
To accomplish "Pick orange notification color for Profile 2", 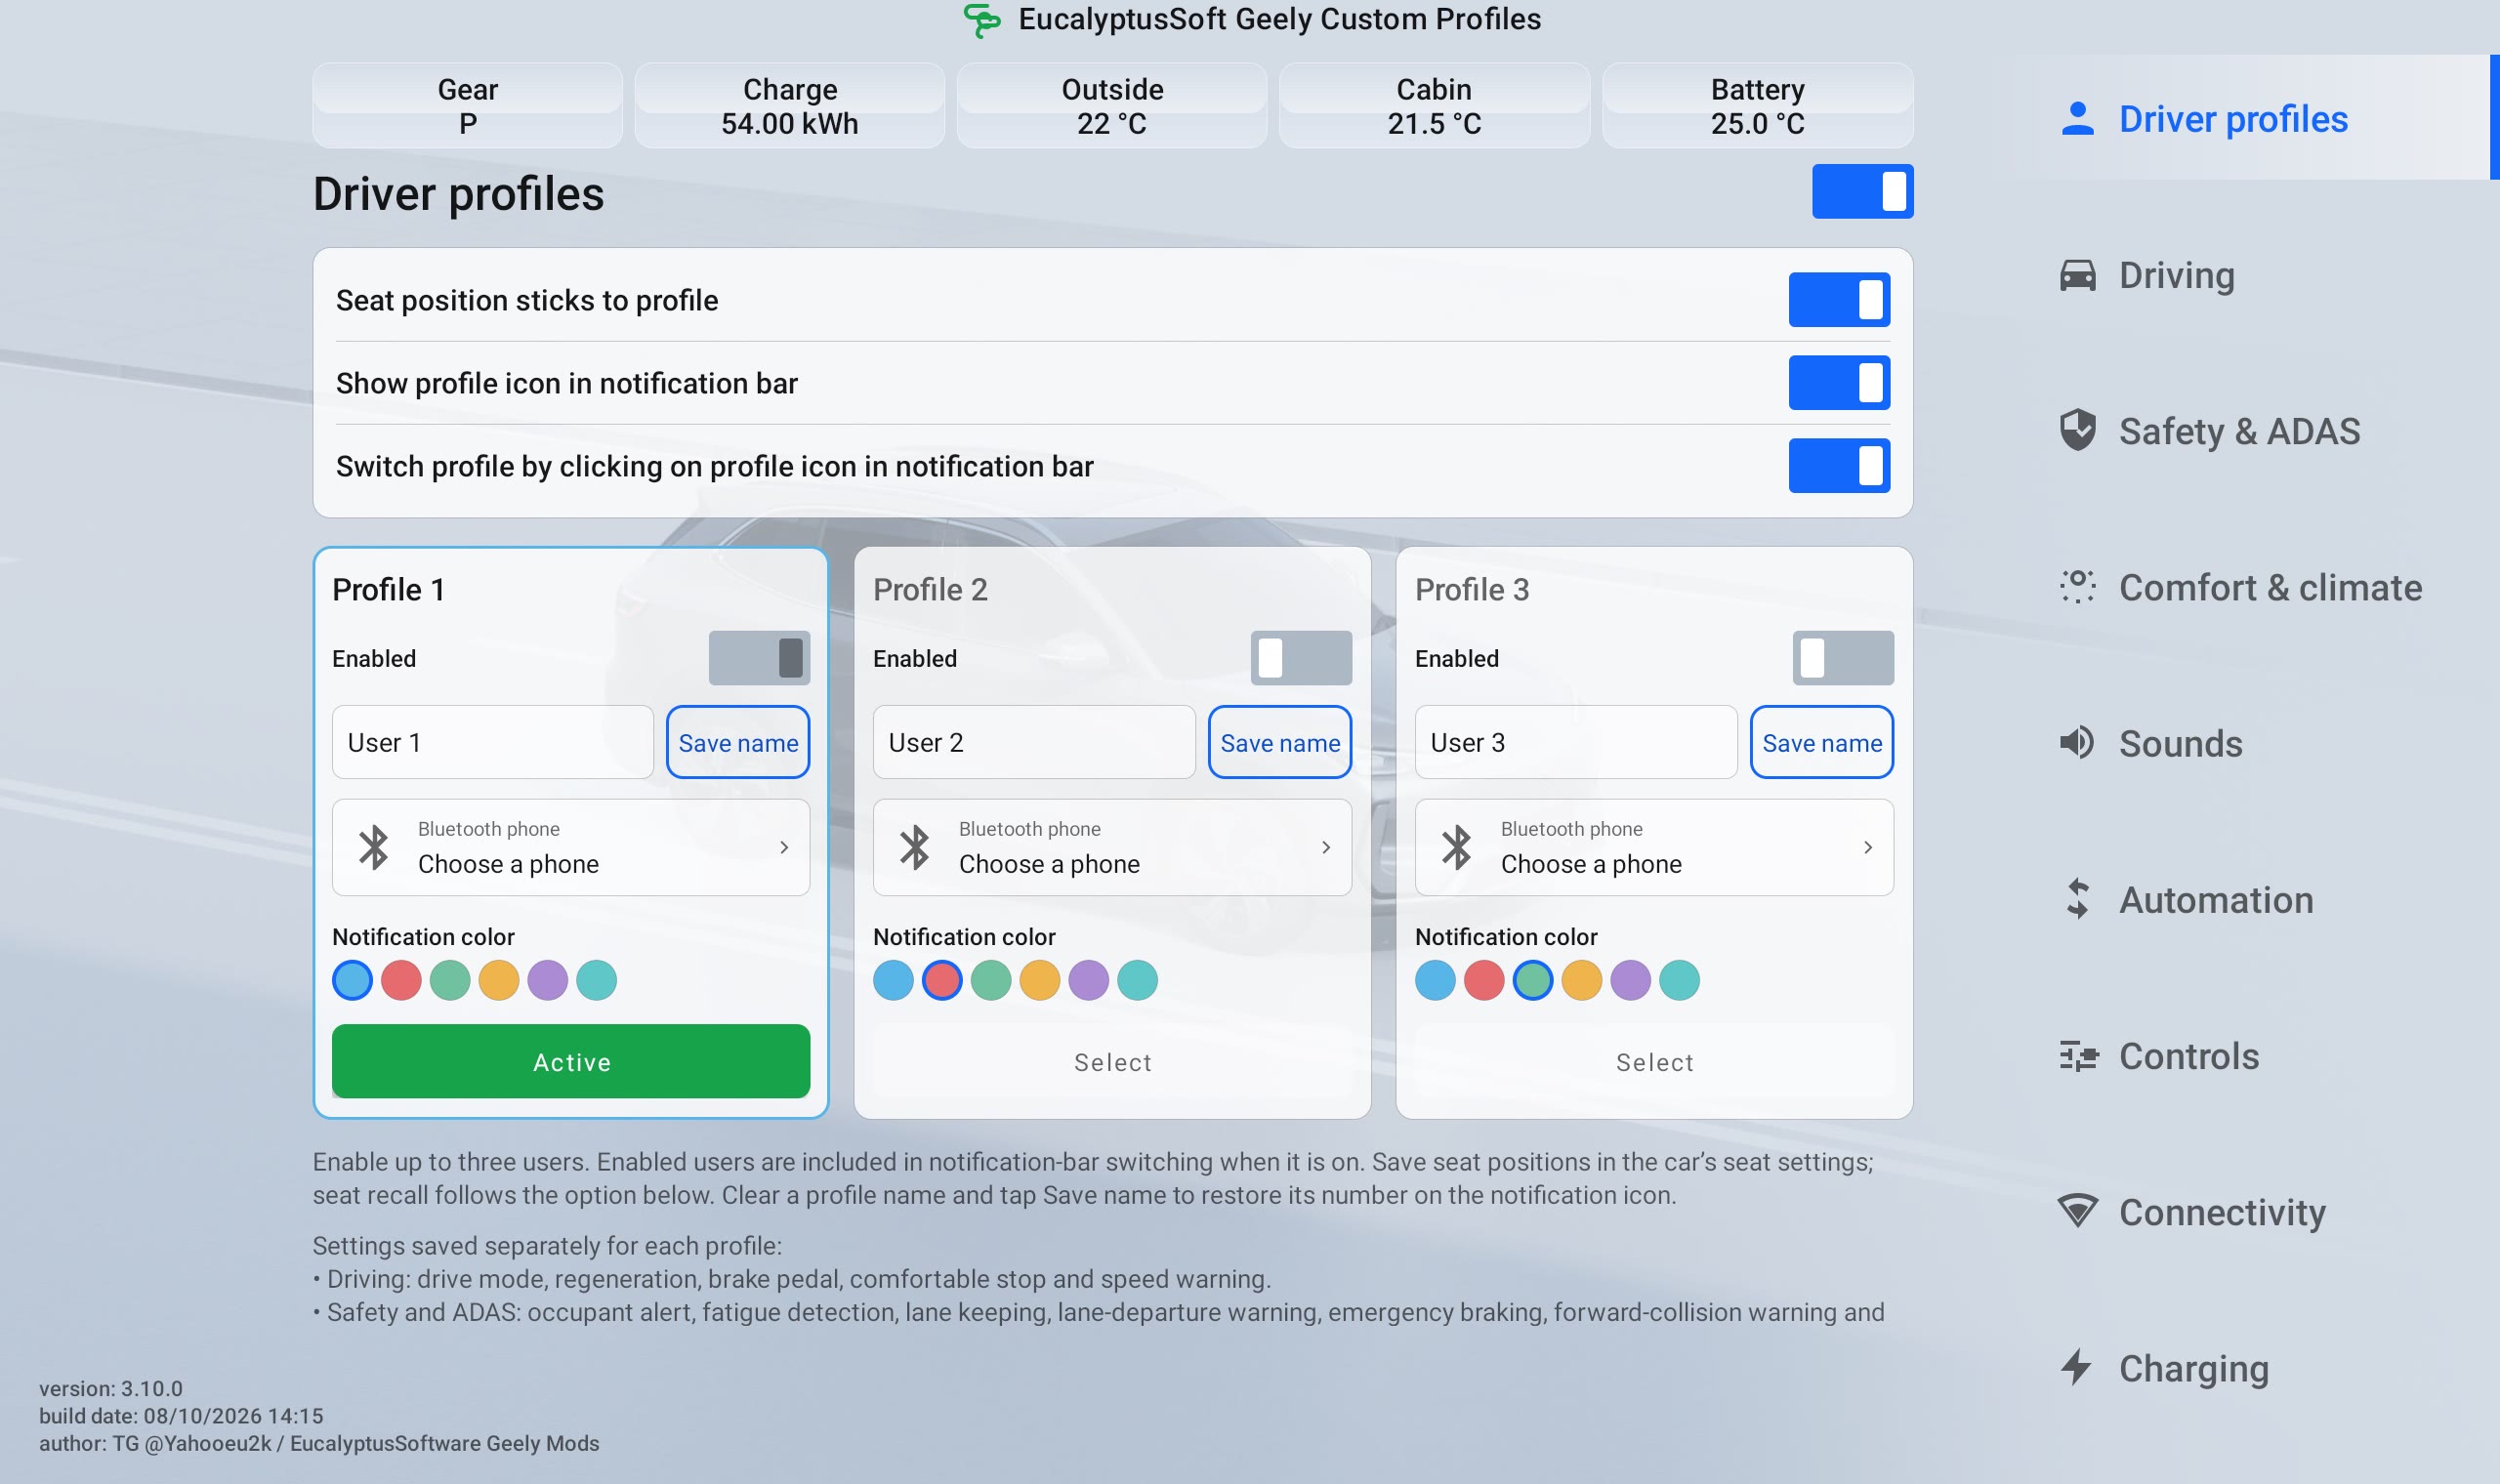I will pos(1040,980).
